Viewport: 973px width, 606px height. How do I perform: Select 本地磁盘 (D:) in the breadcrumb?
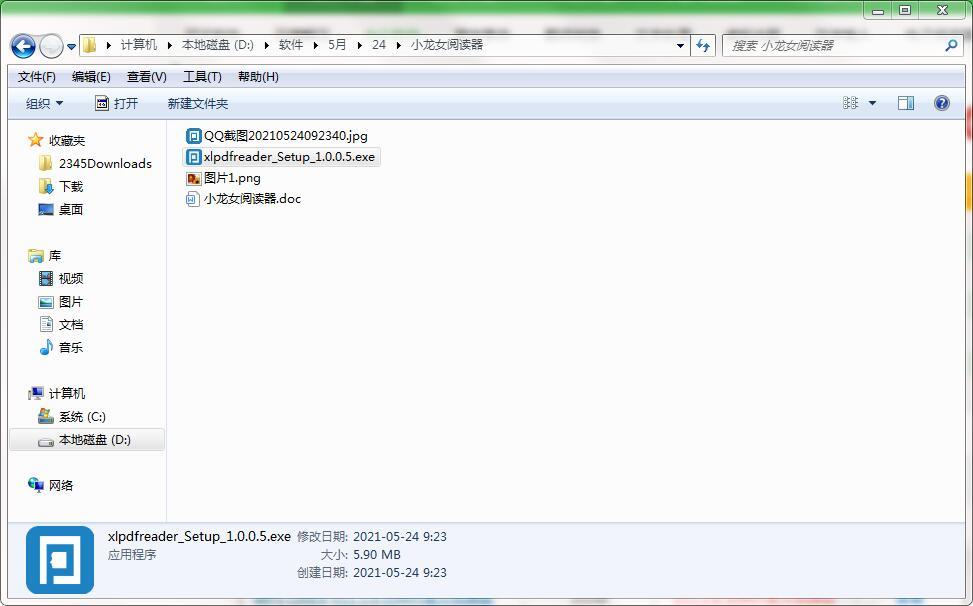[x=218, y=45]
